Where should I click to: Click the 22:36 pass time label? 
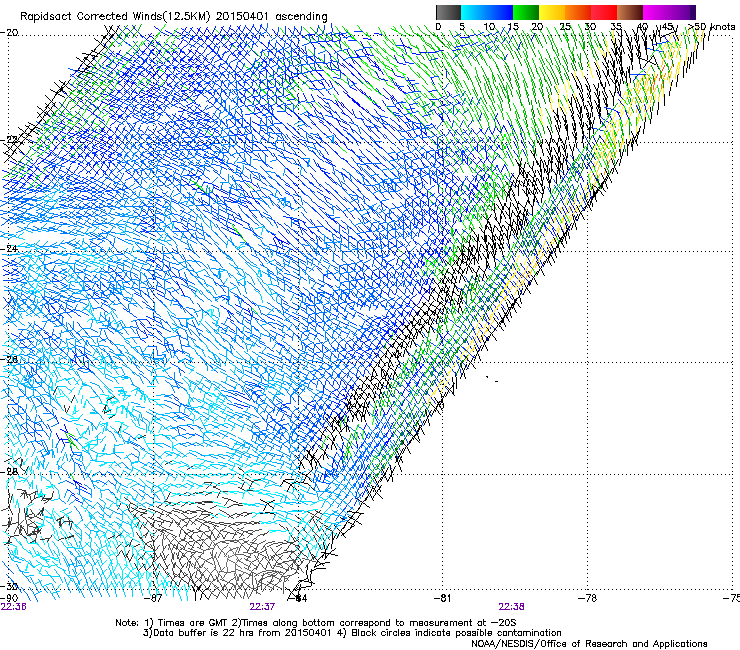(14, 607)
